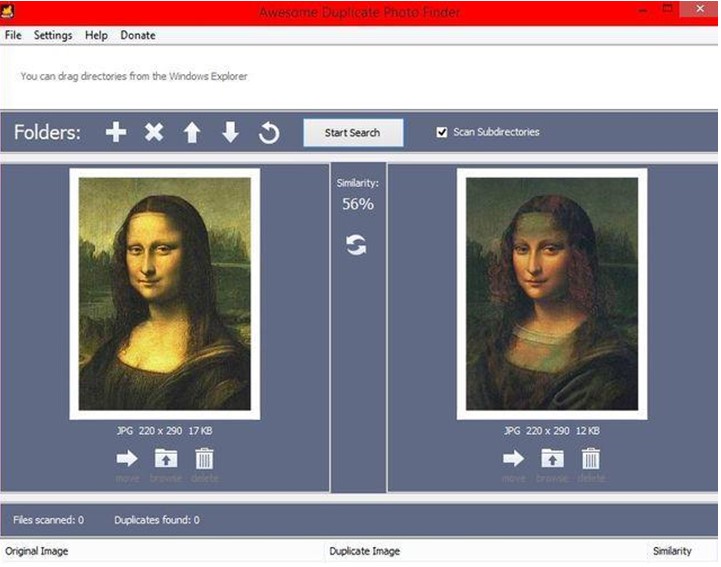Delete the left 17 KB image
The height and width of the screenshot is (567, 721).
[204, 458]
